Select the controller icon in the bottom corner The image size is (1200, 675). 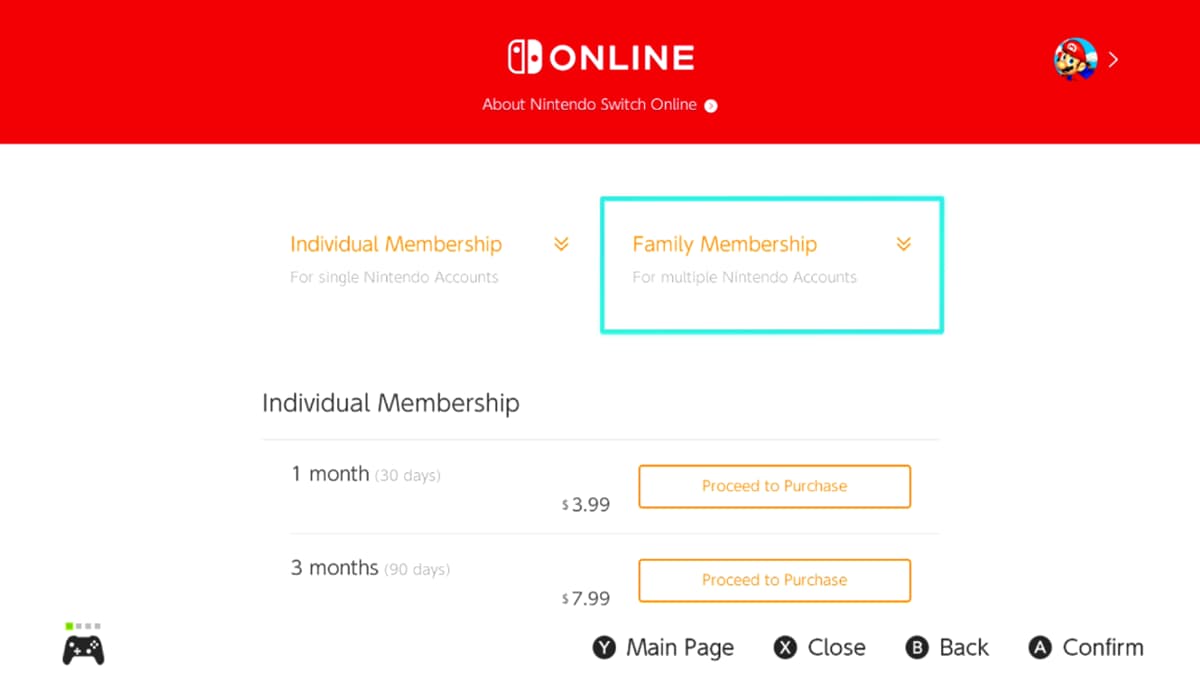point(83,648)
